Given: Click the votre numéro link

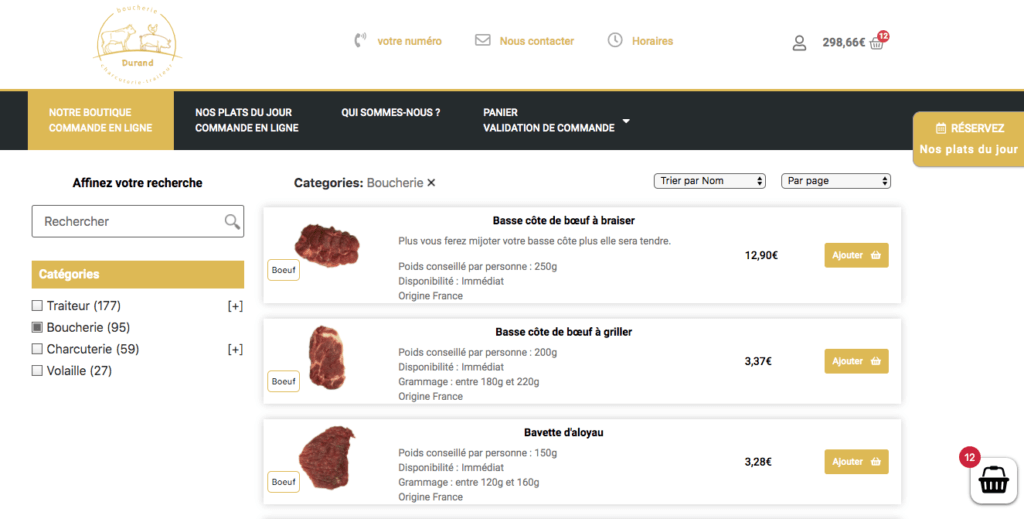Looking at the screenshot, I should click(409, 41).
